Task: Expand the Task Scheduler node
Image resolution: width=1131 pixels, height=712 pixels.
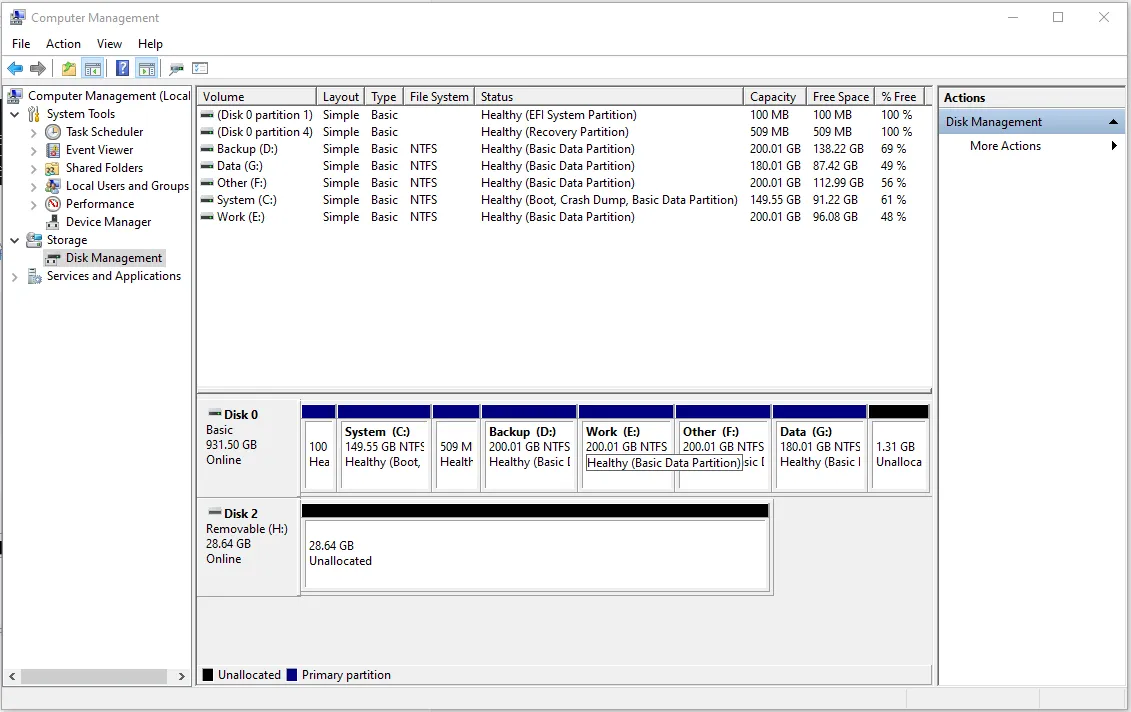Action: tap(33, 133)
